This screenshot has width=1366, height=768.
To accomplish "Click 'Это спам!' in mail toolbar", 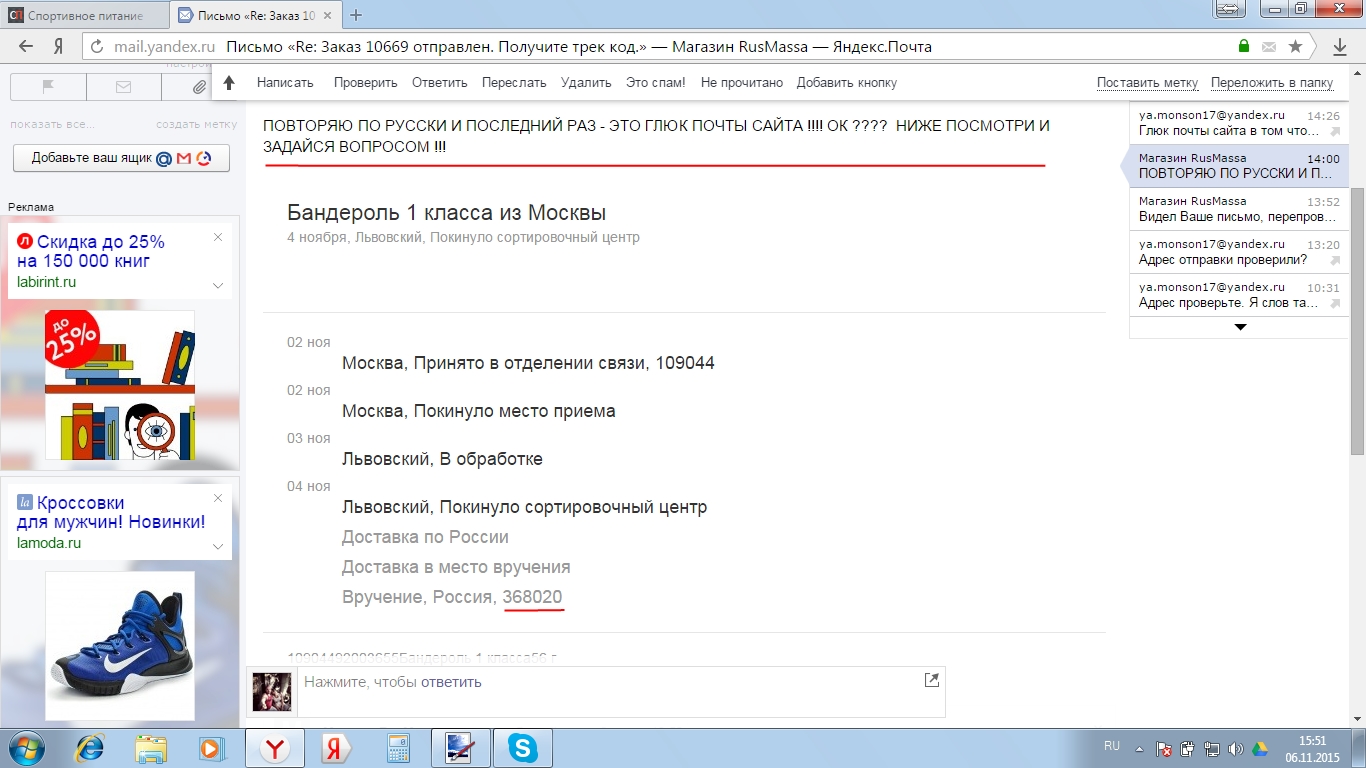I will click(x=655, y=83).
